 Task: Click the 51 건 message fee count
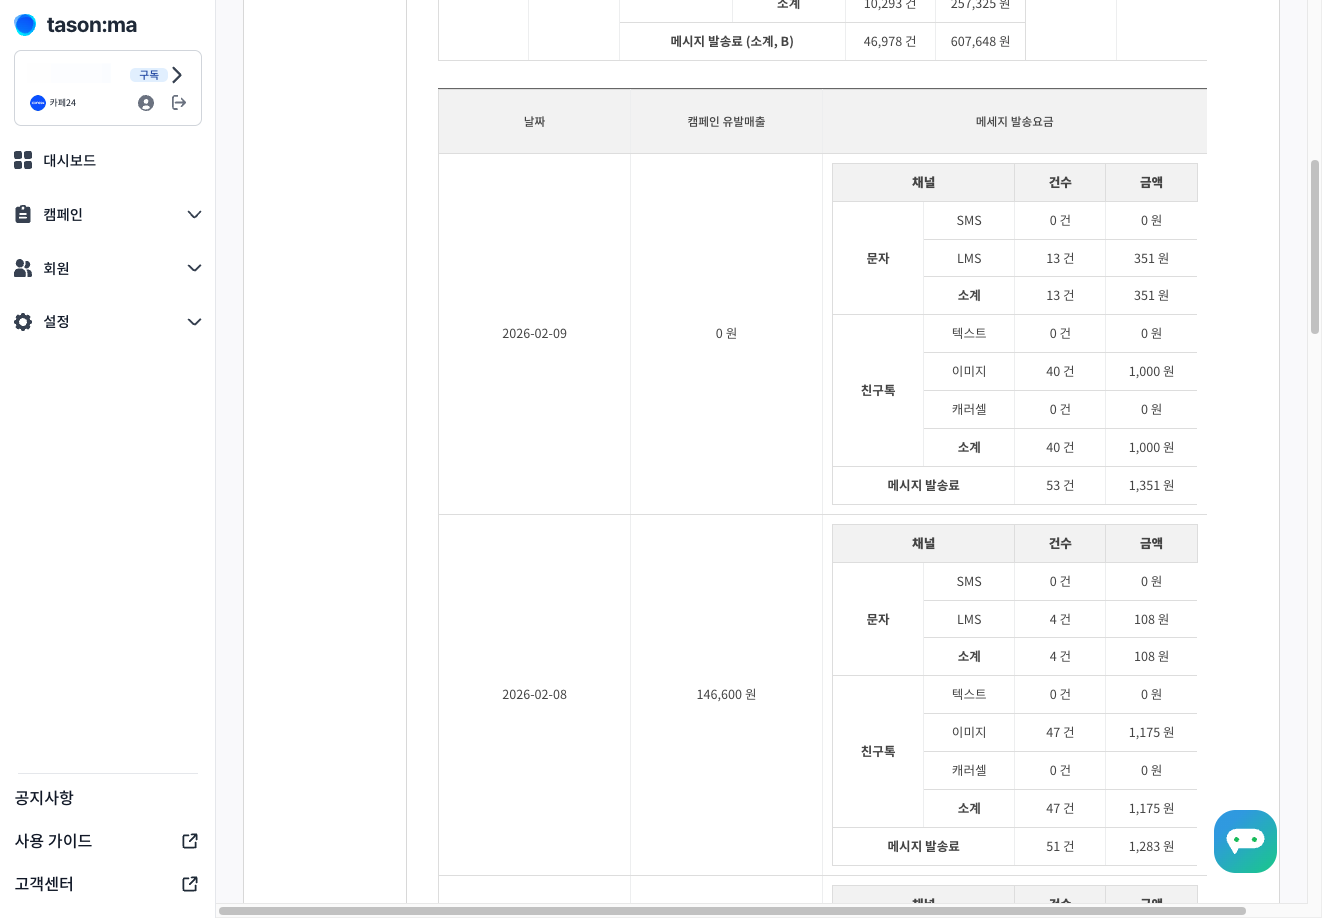click(x=1060, y=847)
